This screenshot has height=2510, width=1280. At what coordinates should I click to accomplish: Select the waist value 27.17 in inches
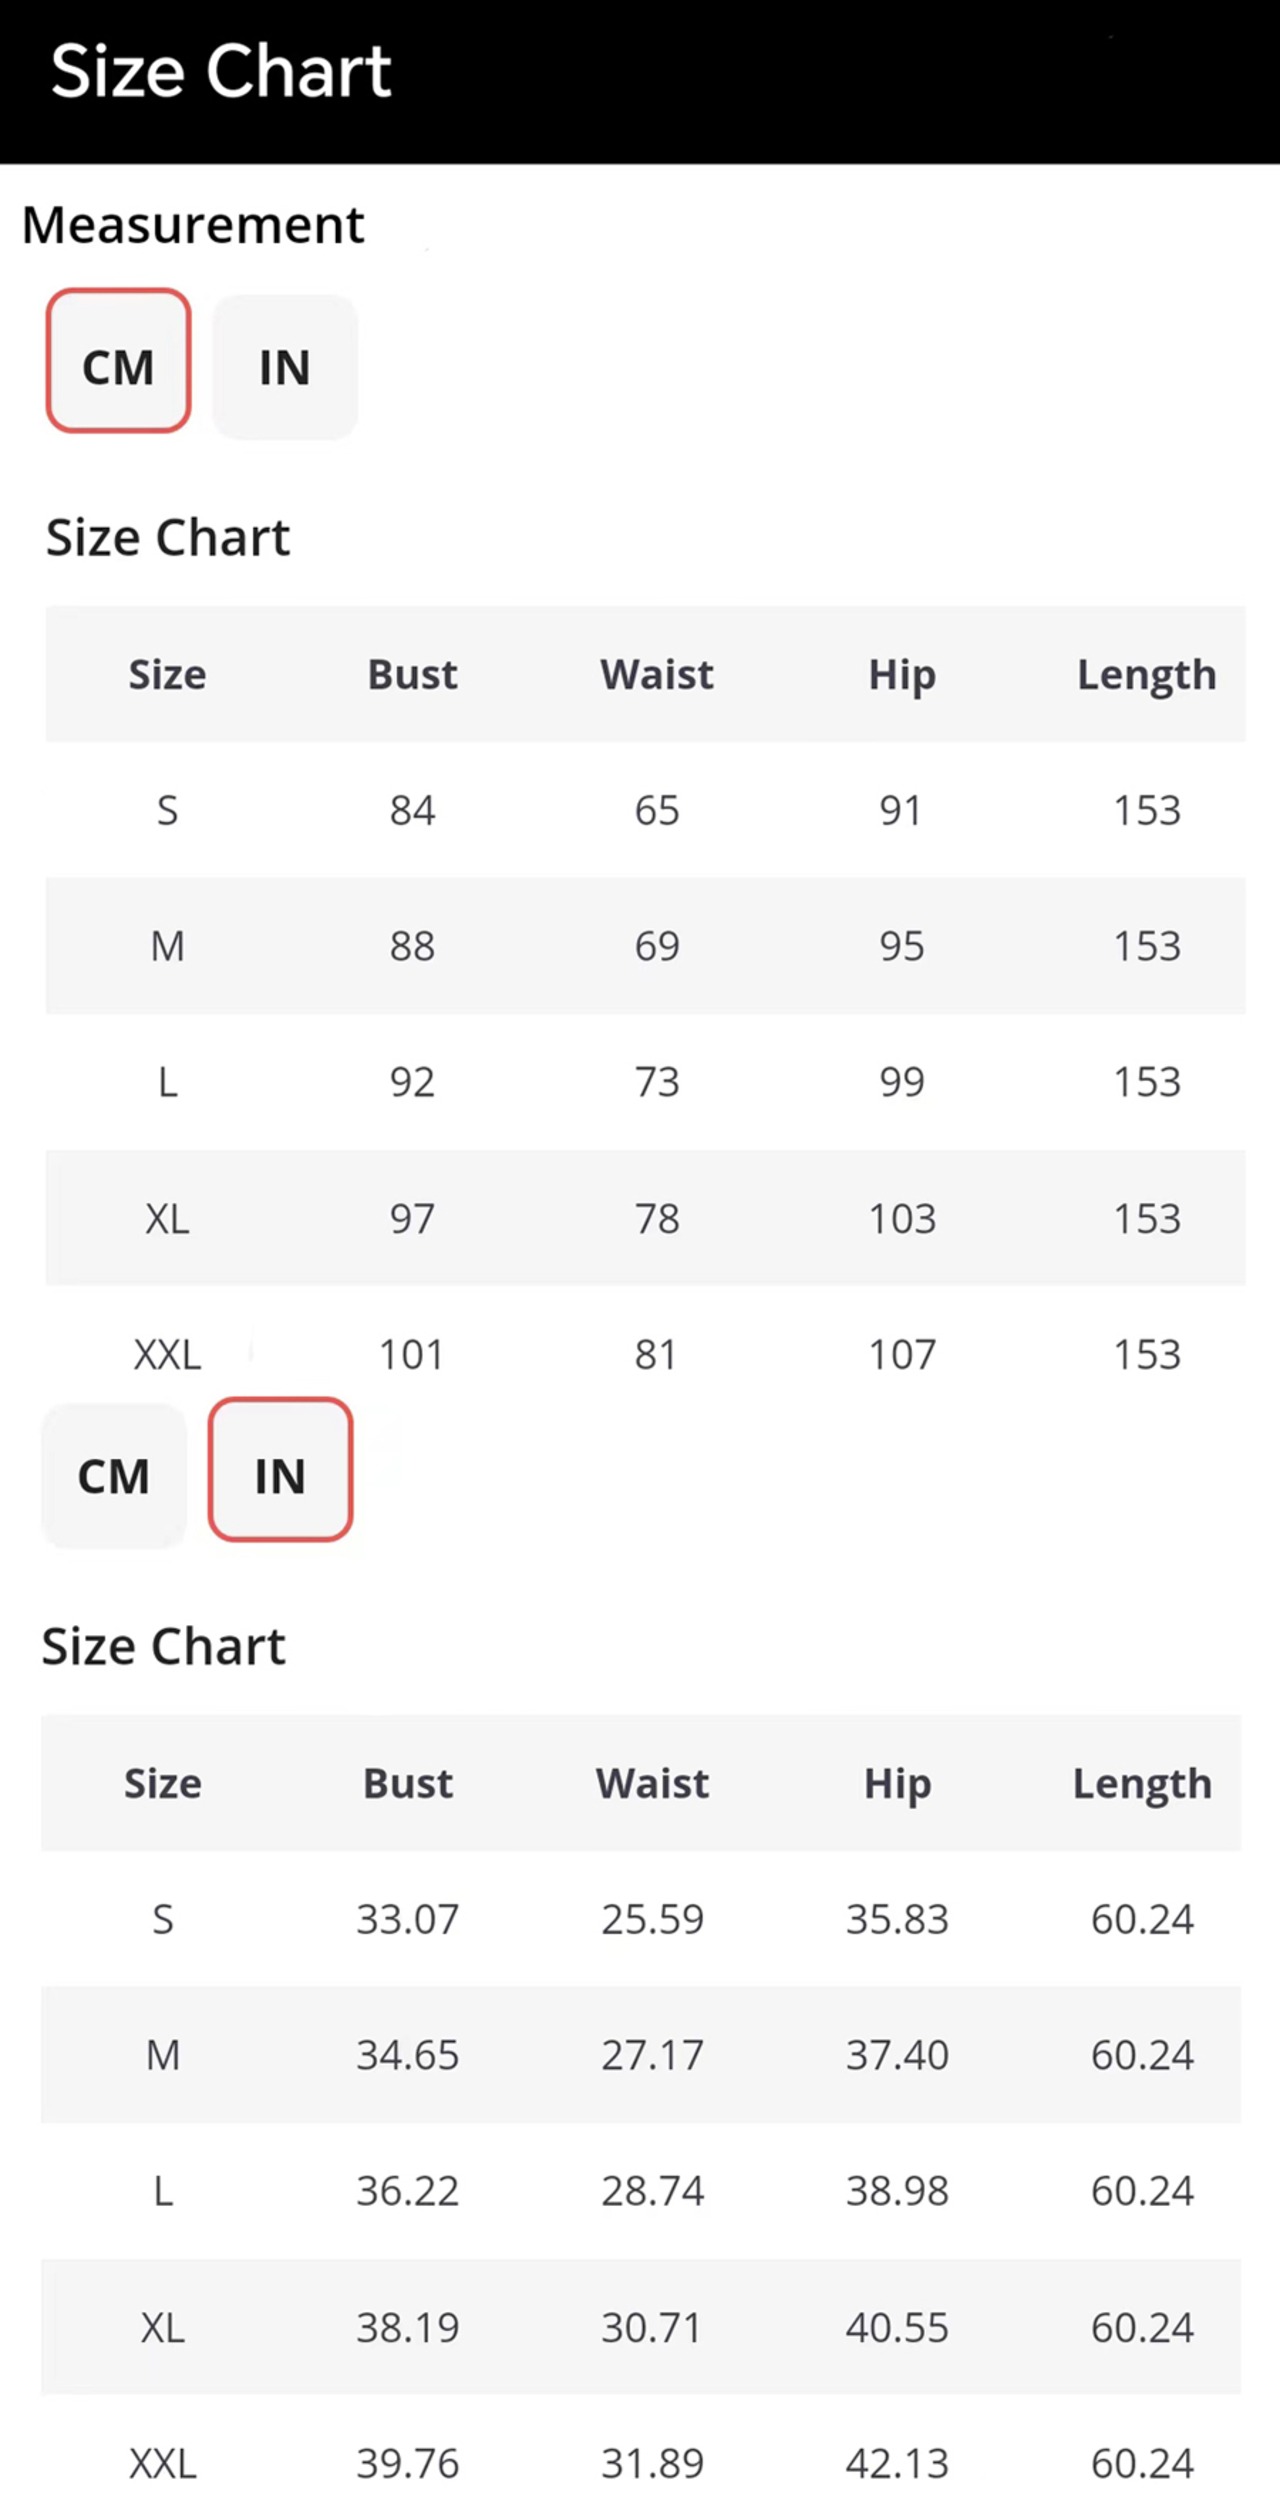652,2055
